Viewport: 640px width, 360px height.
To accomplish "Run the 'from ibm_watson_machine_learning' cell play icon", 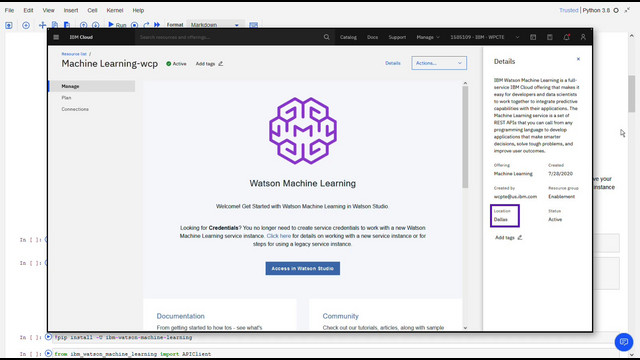I will [x=49, y=353].
